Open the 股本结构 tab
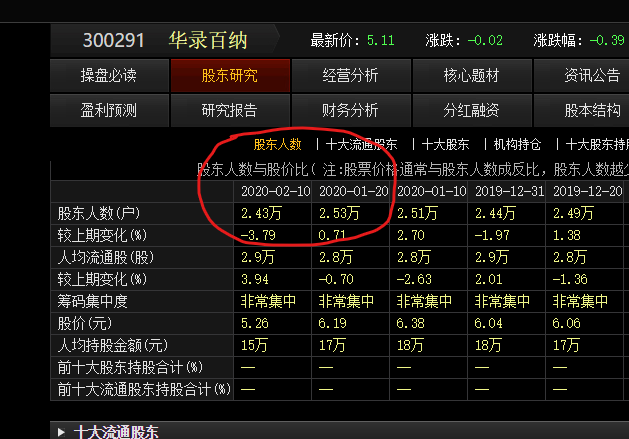This screenshot has height=439, width=629. pyautogui.click(x=582, y=110)
